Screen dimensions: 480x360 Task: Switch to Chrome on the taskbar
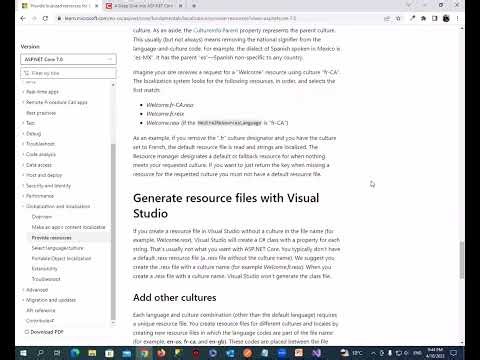pyautogui.click(x=144, y=353)
